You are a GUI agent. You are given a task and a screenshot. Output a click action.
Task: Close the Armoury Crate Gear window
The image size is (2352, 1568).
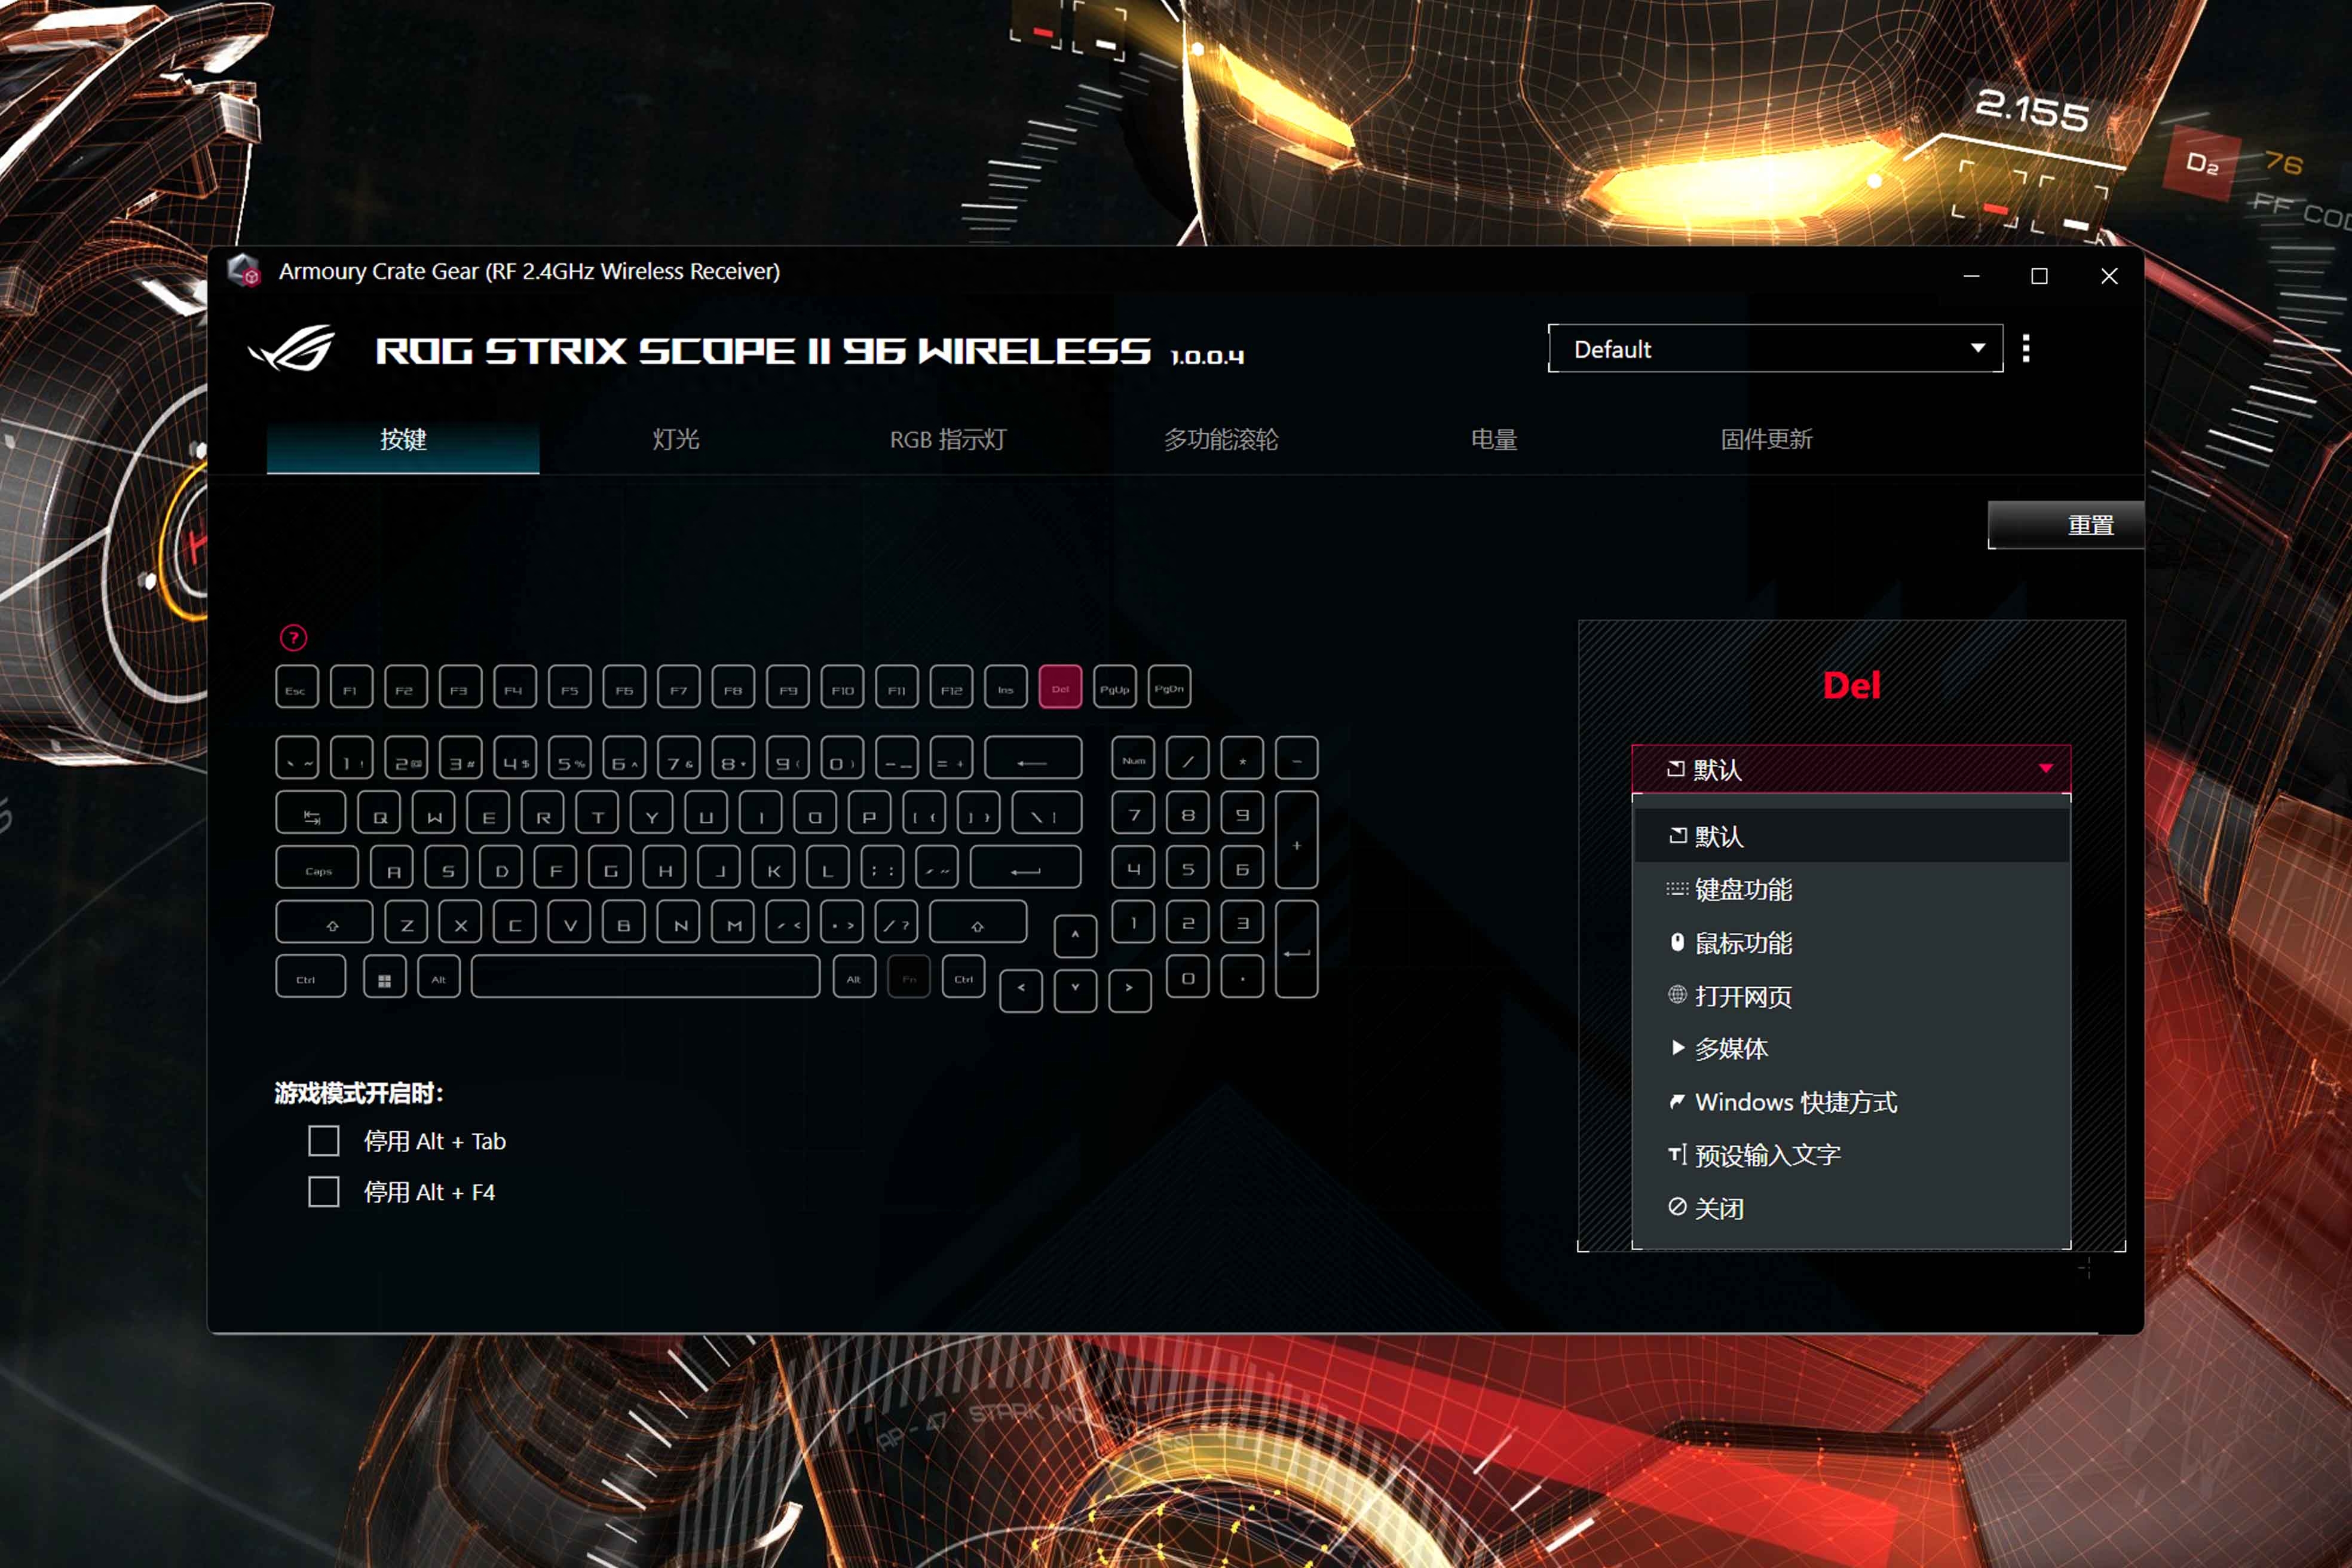pyautogui.click(x=2109, y=276)
